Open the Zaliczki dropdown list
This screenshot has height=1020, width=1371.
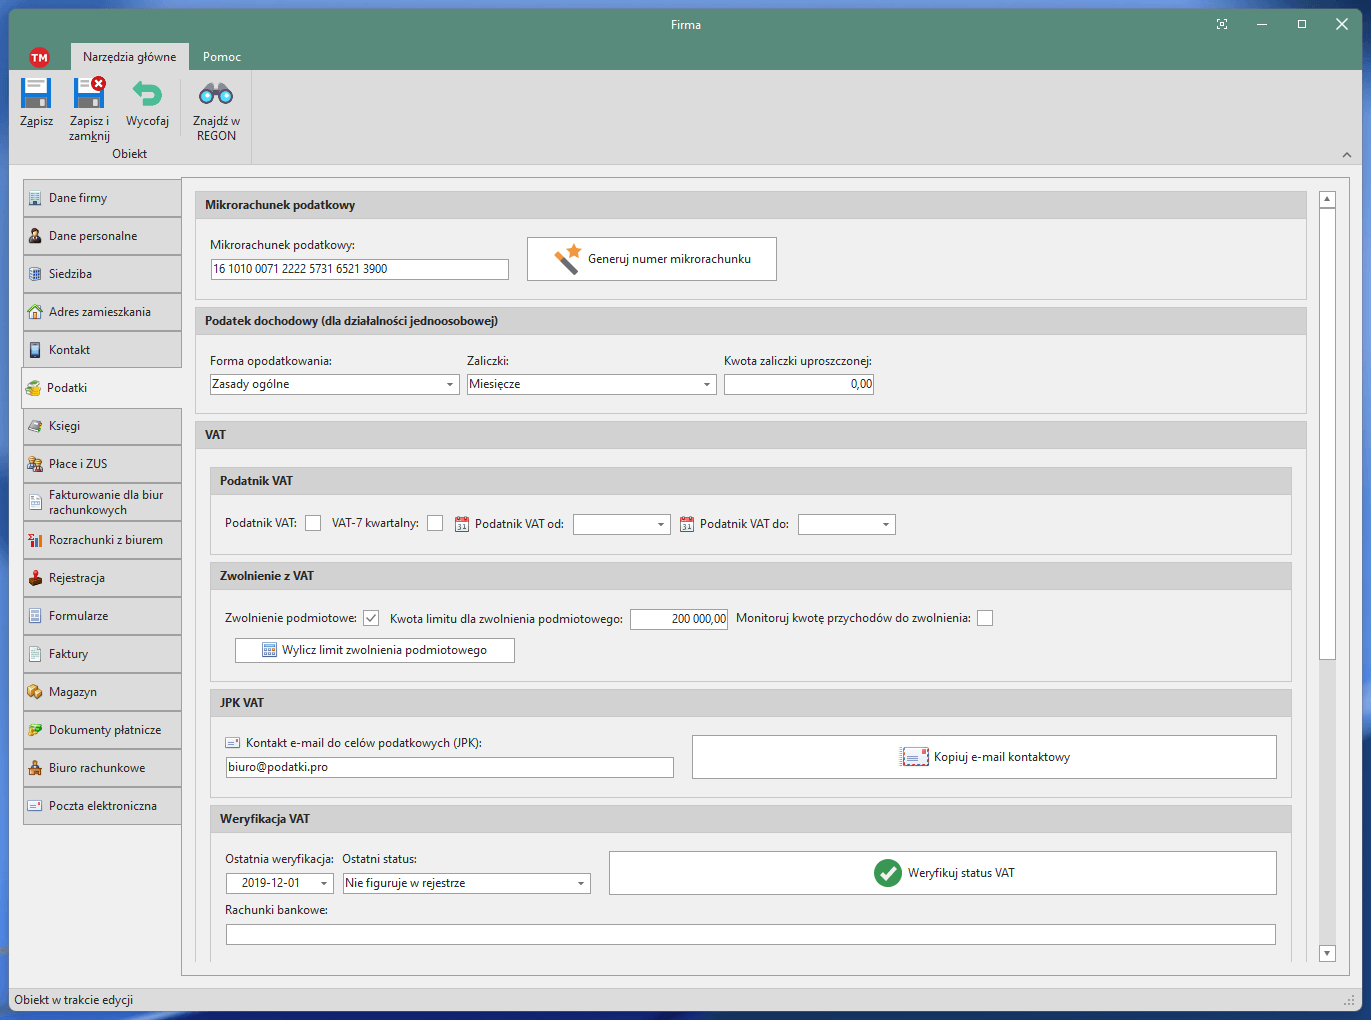coord(706,384)
